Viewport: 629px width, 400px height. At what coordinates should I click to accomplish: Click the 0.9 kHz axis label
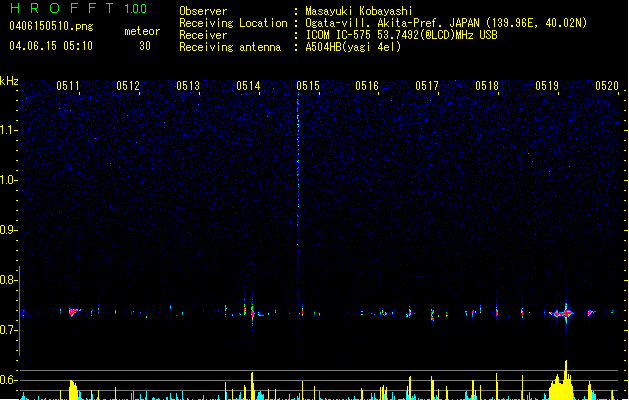tap(8, 230)
